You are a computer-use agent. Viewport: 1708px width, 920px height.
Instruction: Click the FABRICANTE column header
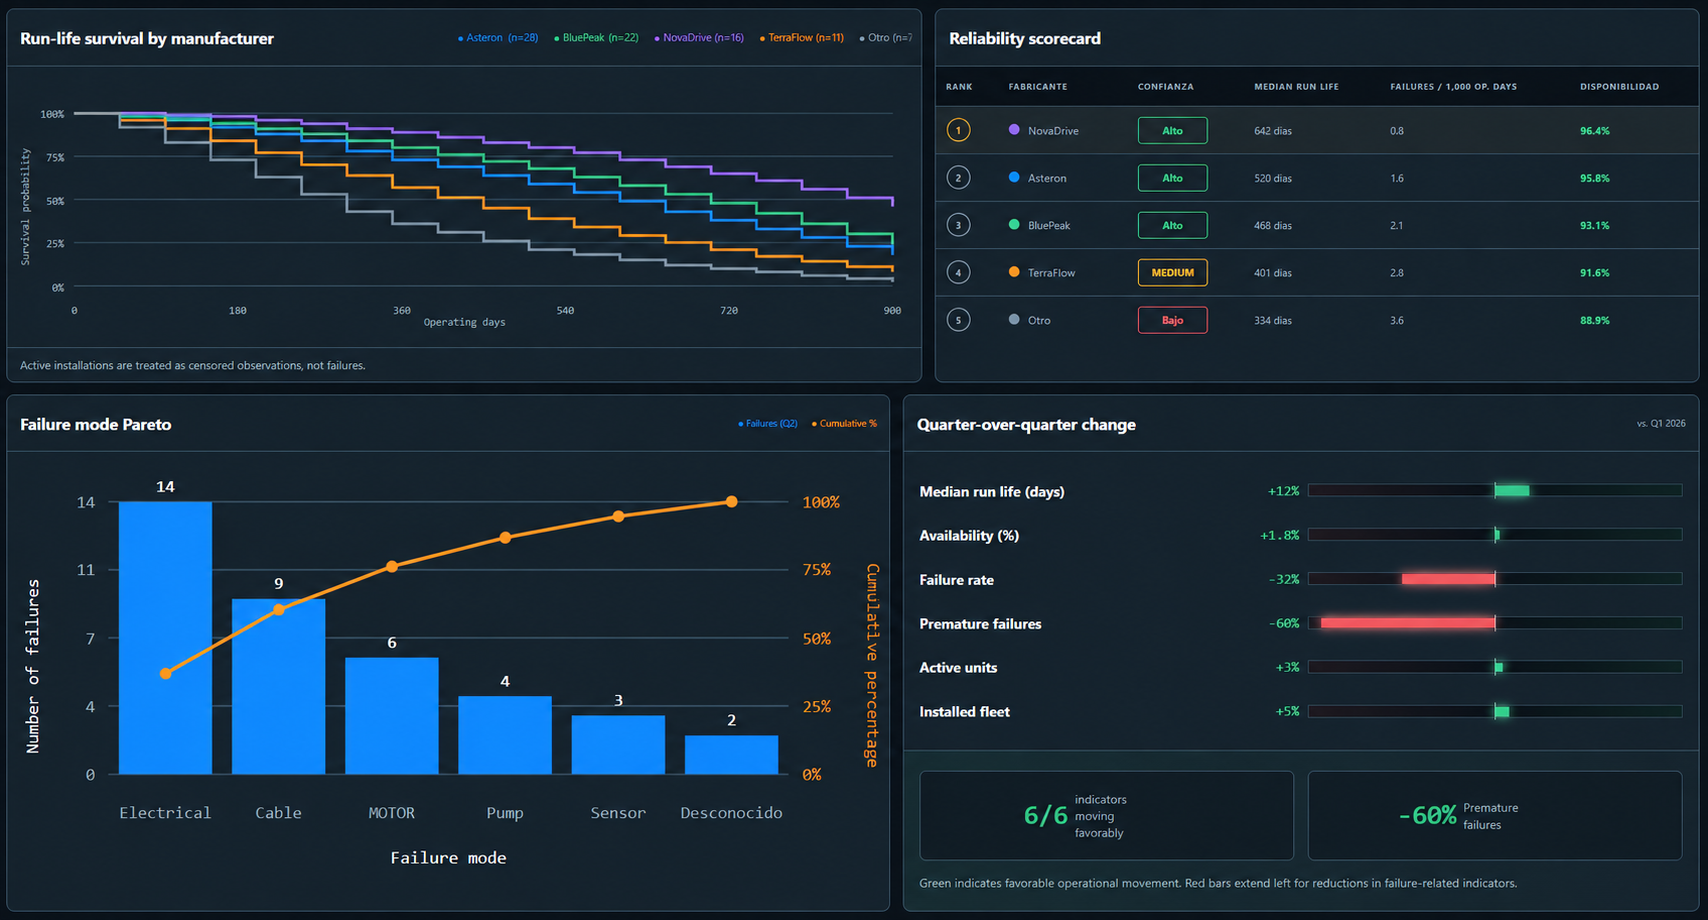pyautogui.click(x=1037, y=87)
